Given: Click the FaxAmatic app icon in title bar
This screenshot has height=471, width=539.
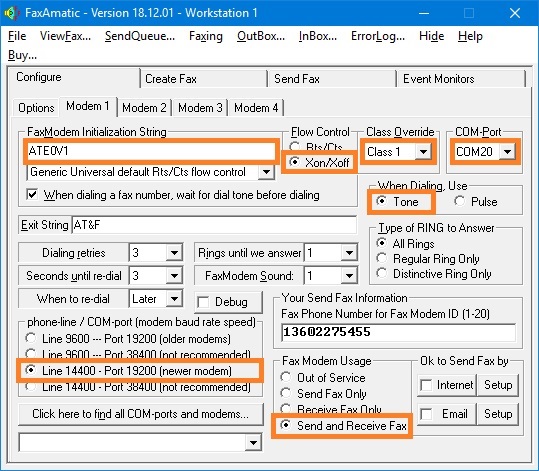Looking at the screenshot, I should pyautogui.click(x=11, y=13).
